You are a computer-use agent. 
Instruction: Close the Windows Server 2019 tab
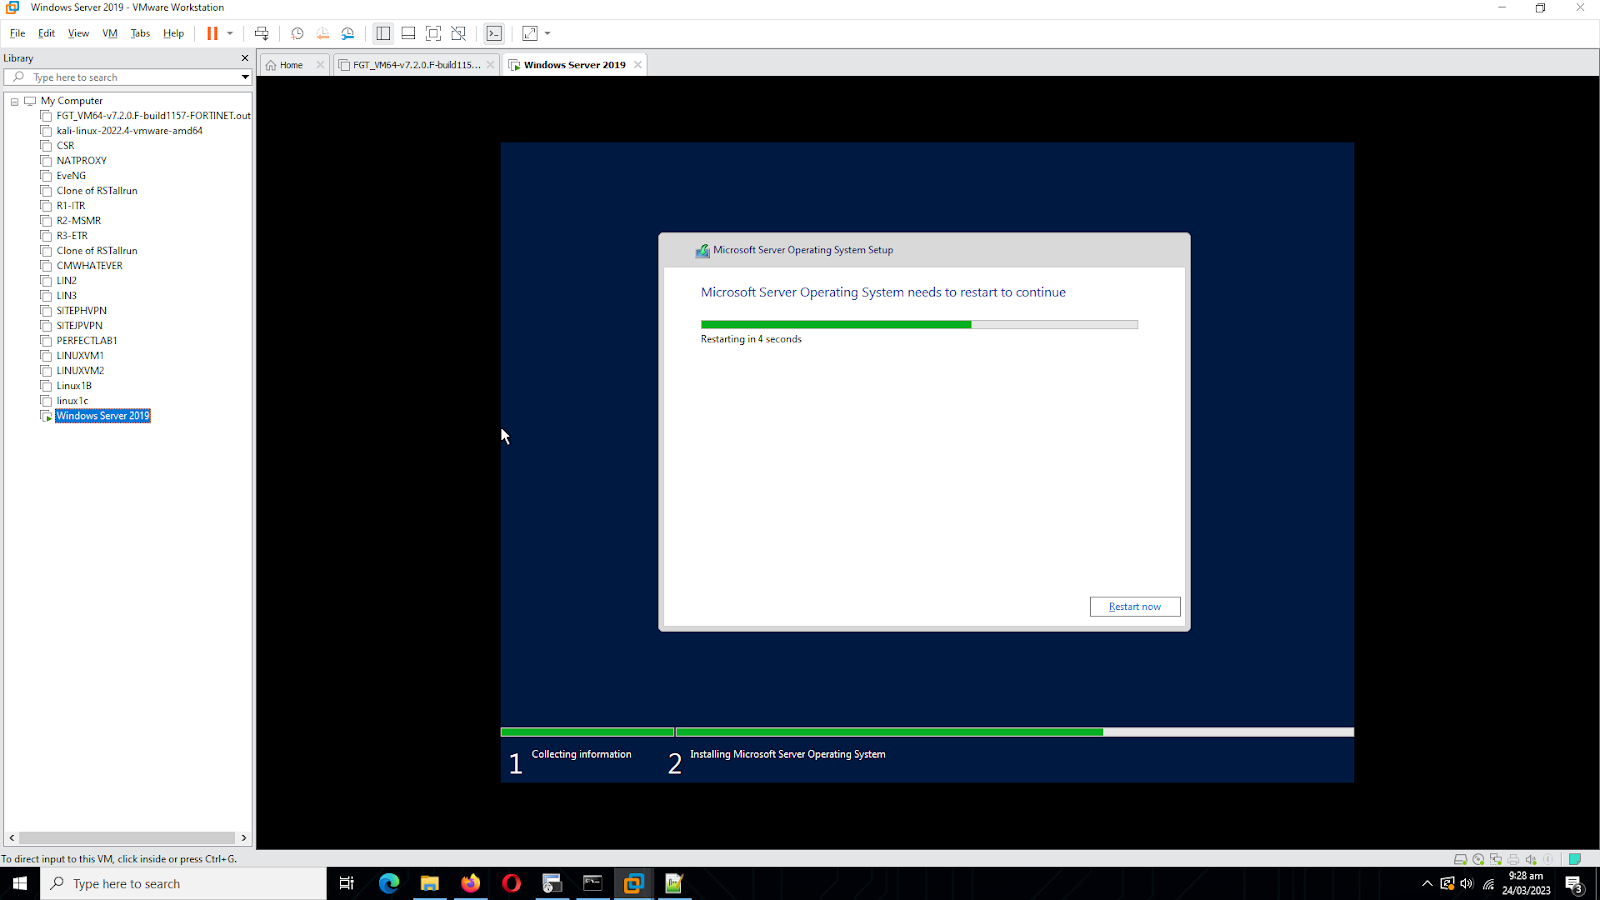tap(637, 65)
